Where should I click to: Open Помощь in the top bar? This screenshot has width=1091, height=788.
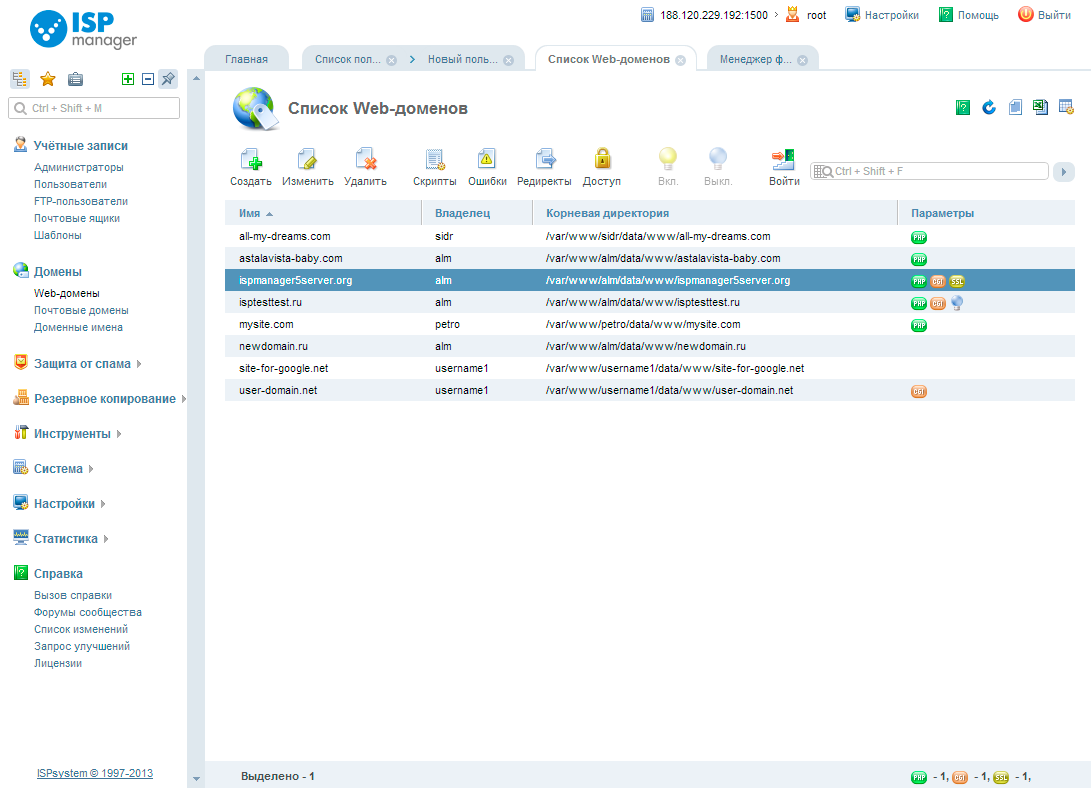(x=968, y=15)
